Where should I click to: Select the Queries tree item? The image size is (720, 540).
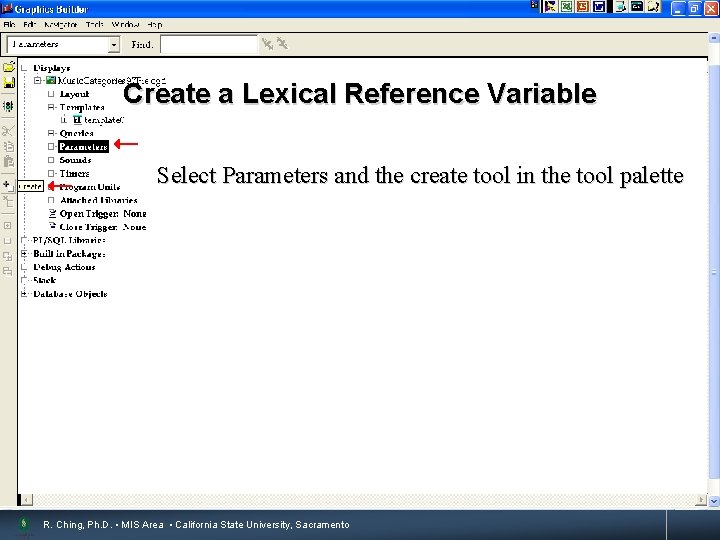coord(76,134)
